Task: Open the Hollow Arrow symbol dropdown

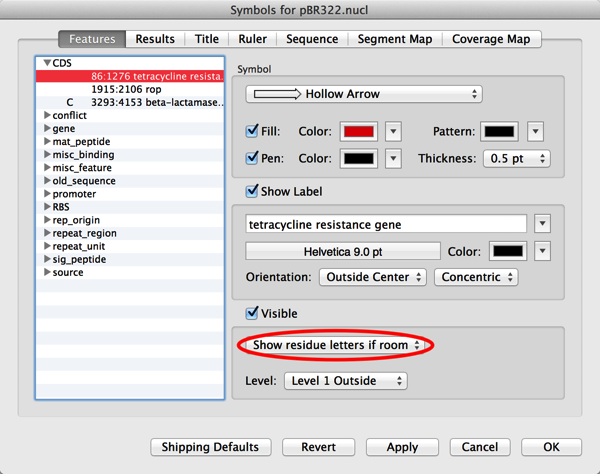Action: [364, 94]
